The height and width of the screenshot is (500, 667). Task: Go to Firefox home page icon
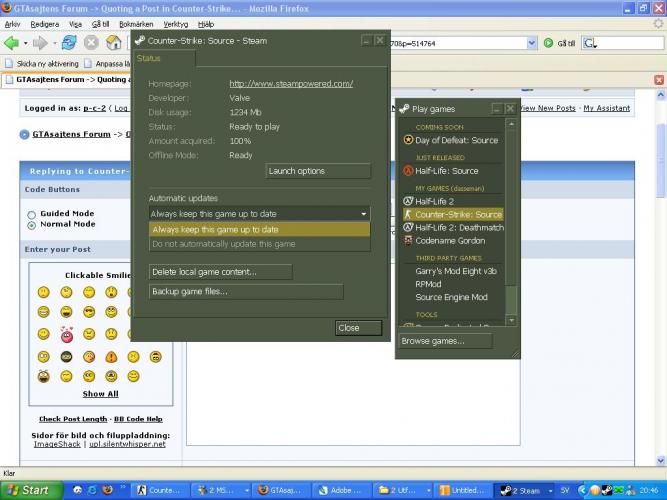[114, 43]
